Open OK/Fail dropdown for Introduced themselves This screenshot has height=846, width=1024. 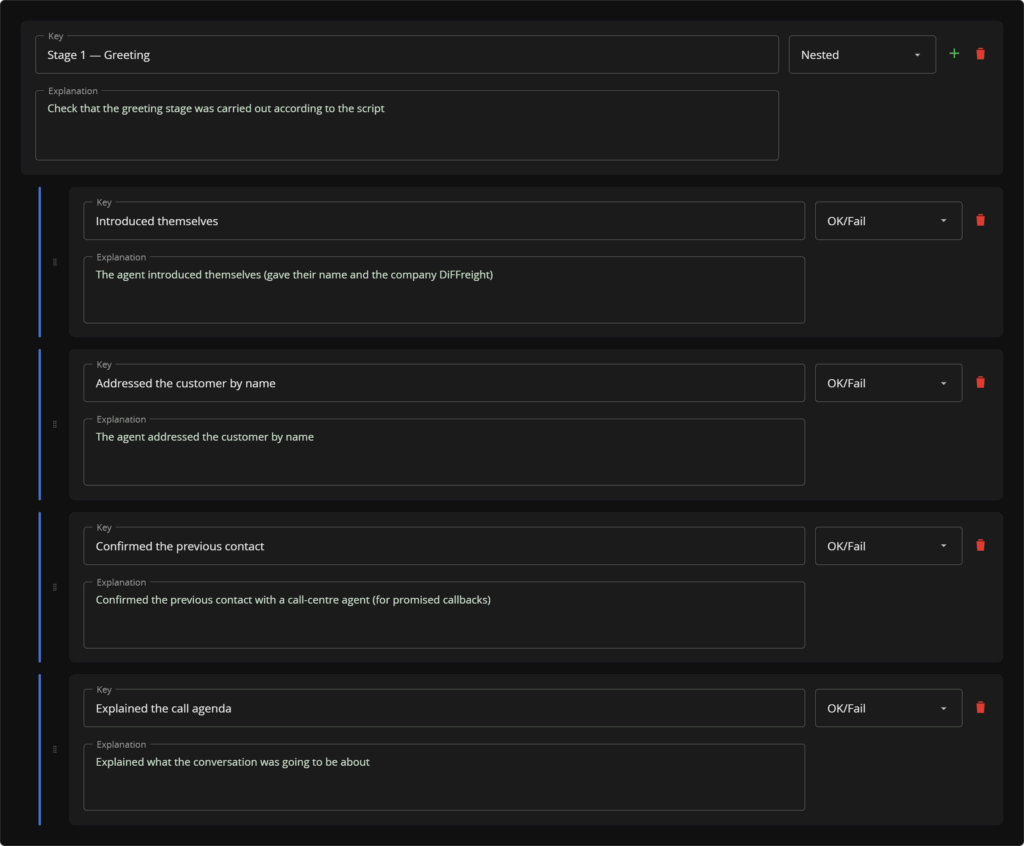pyautogui.click(x=888, y=221)
